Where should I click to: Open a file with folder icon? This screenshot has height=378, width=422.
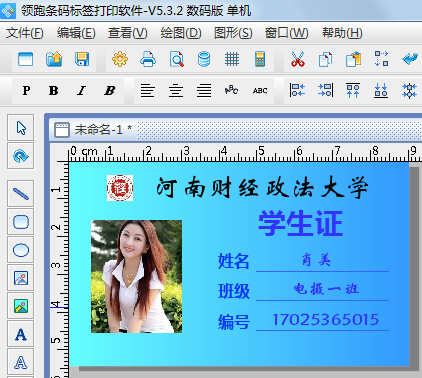[x=54, y=59]
